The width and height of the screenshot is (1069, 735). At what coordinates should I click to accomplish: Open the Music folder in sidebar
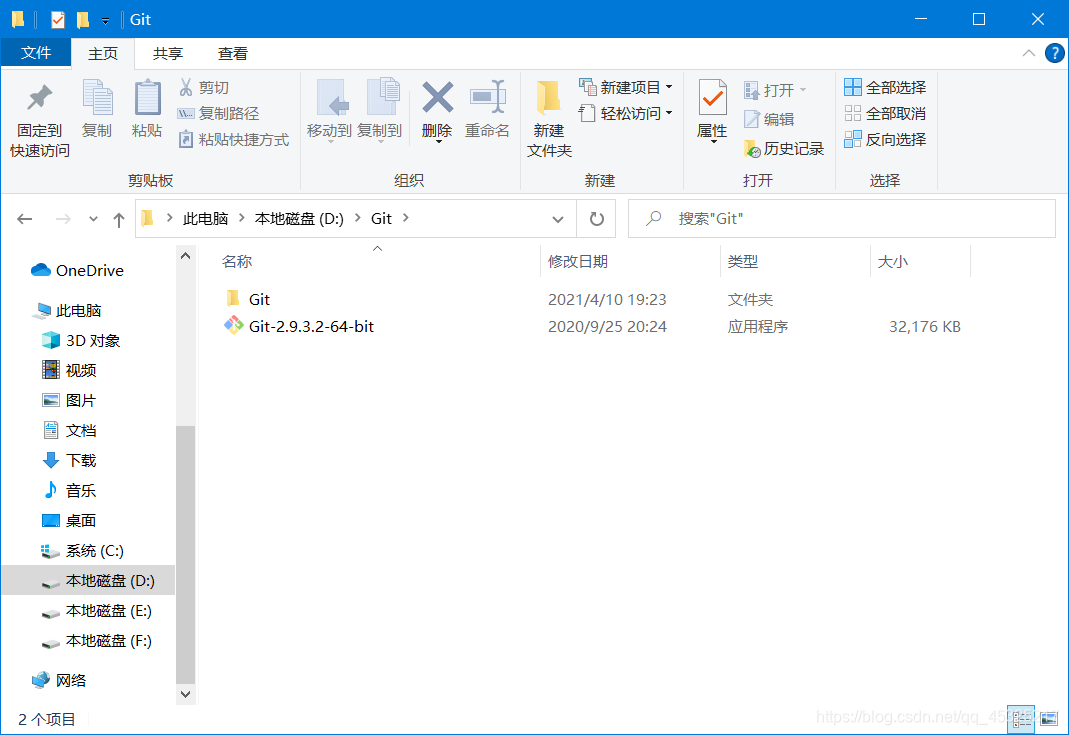click(x=69, y=490)
